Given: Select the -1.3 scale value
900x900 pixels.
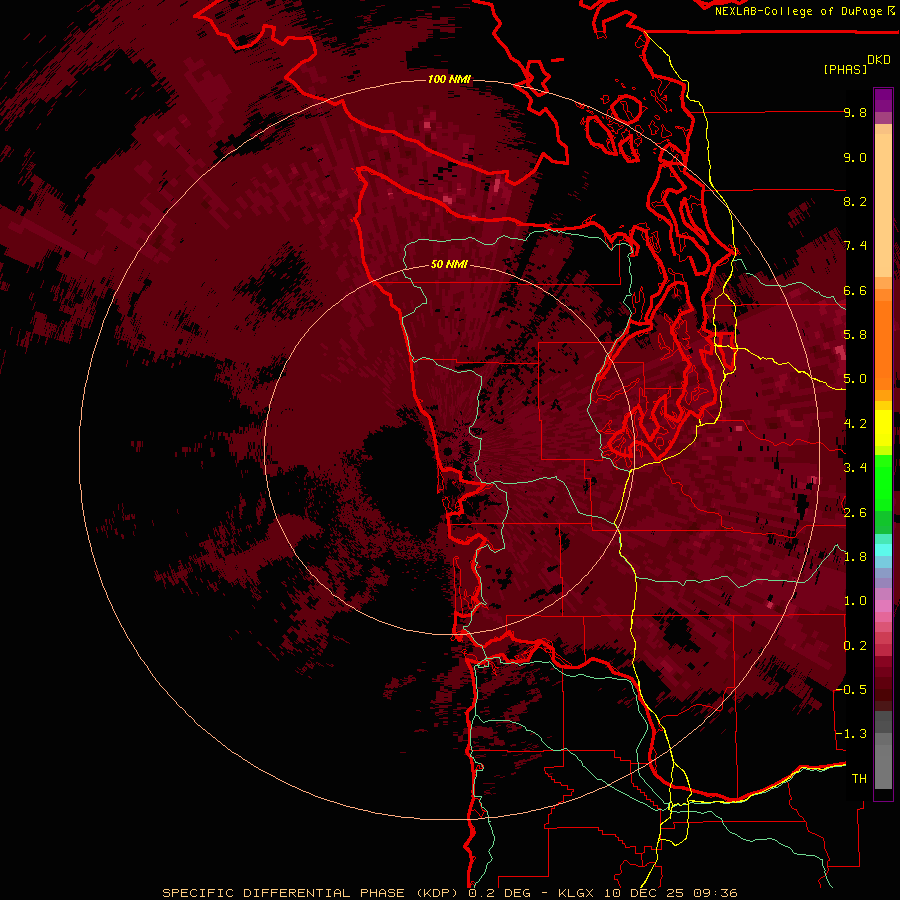Looking at the screenshot, I should (851, 734).
